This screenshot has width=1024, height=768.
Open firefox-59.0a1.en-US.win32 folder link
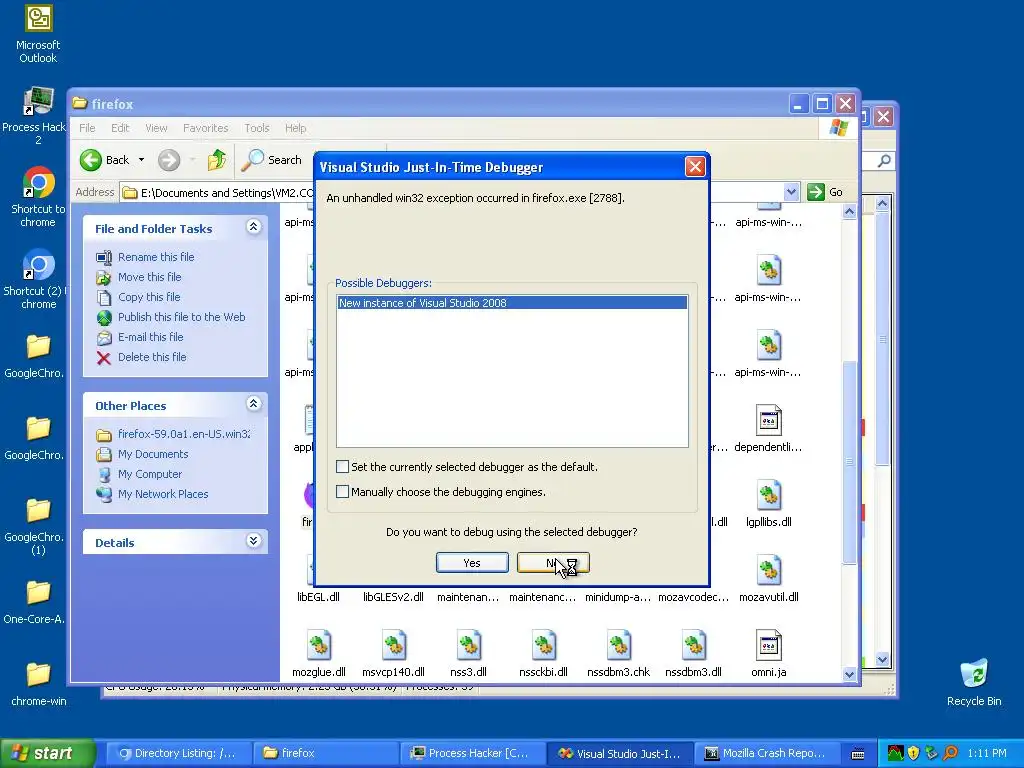[184, 434]
